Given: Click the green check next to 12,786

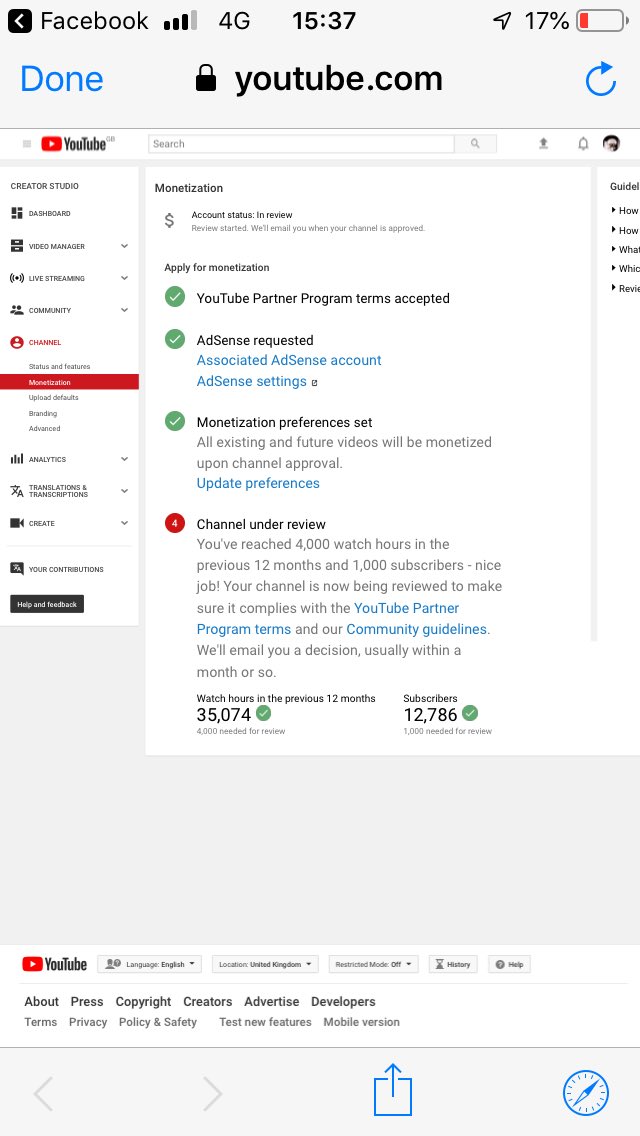Looking at the screenshot, I should click(470, 714).
